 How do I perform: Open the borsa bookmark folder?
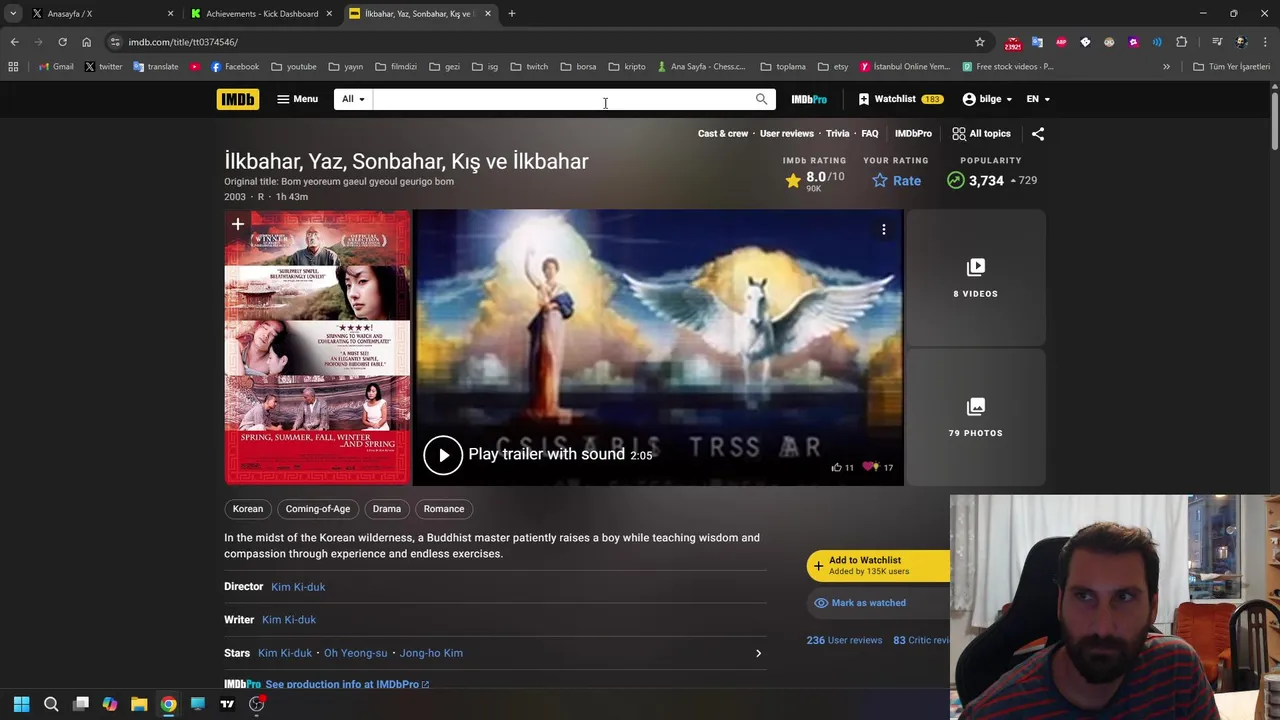click(x=579, y=67)
